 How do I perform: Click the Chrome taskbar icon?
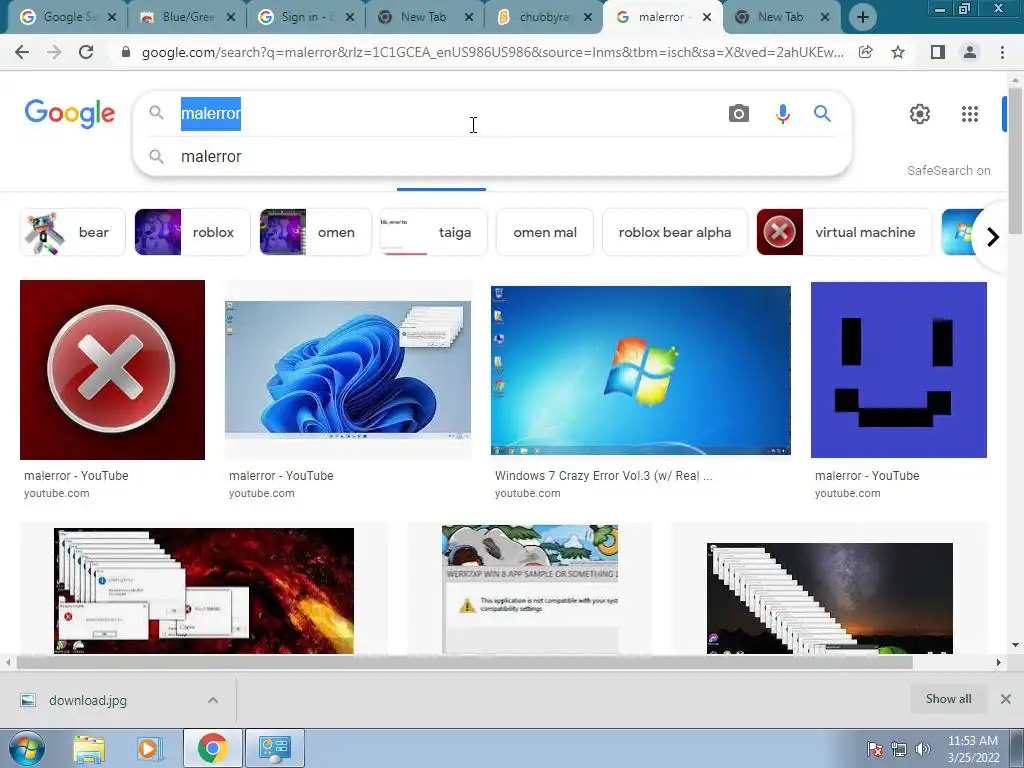click(x=213, y=748)
